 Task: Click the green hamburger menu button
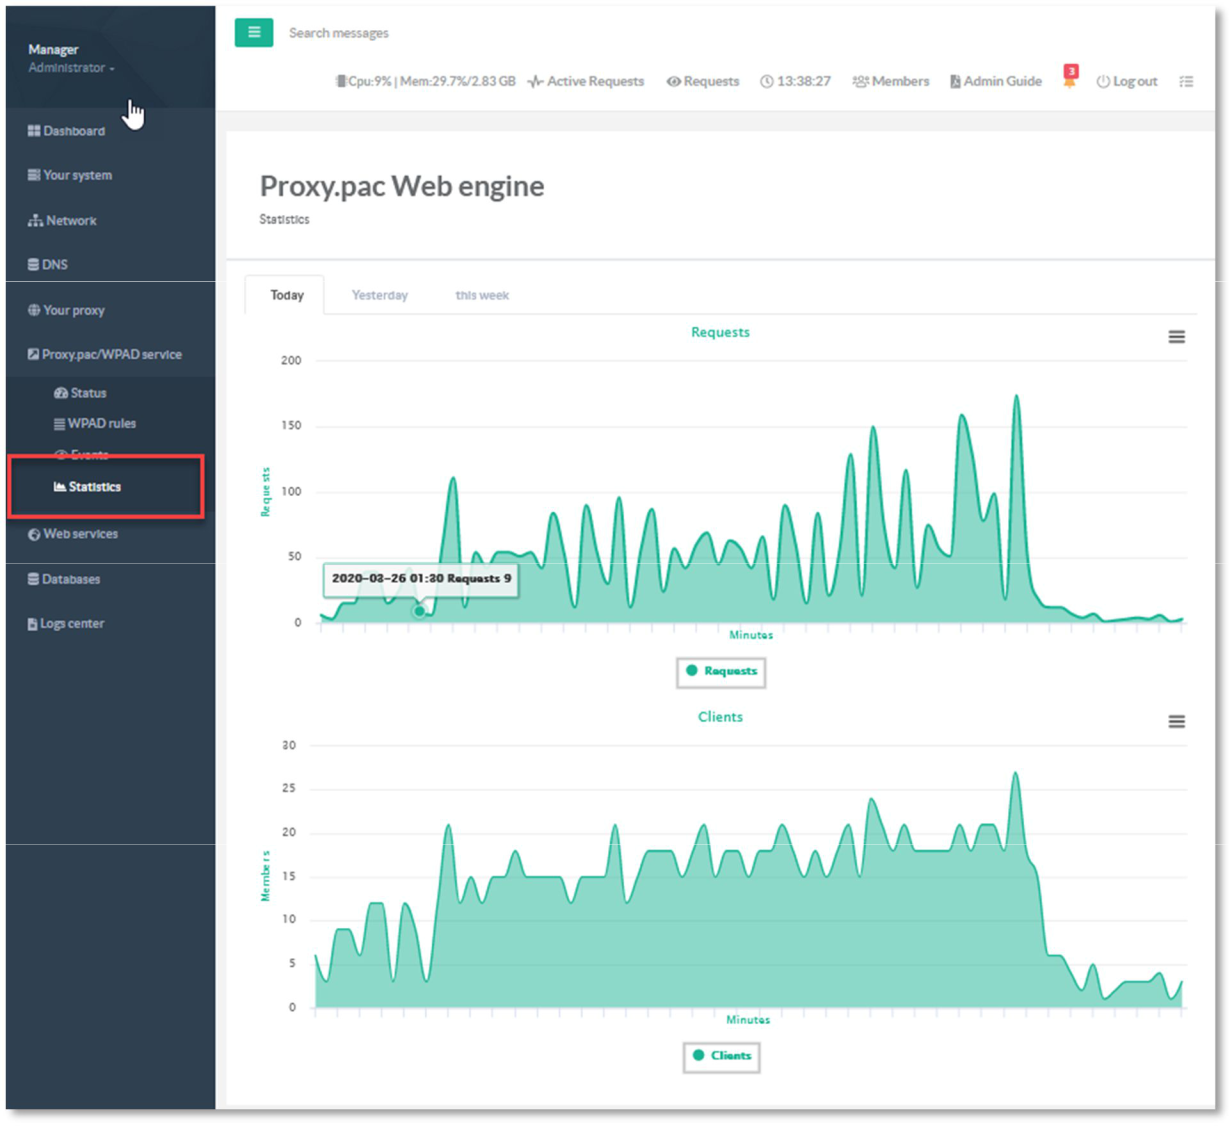tap(254, 33)
